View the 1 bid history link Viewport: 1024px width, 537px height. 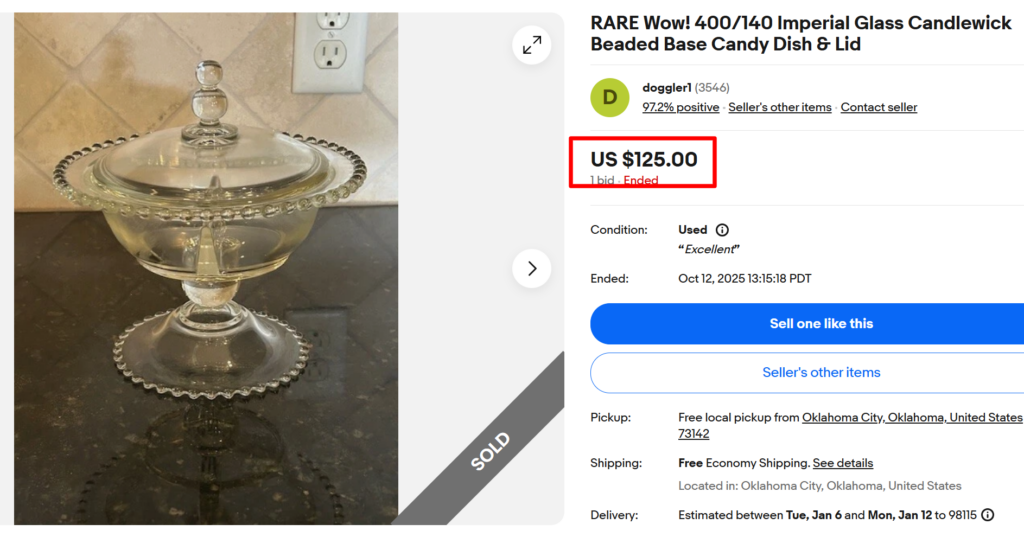click(602, 181)
